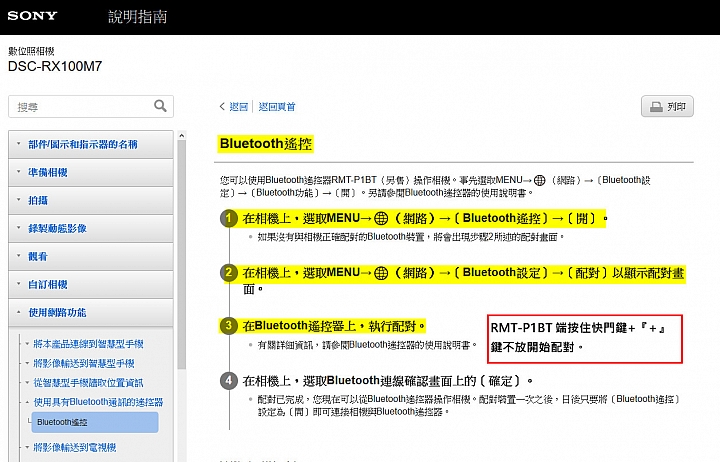Expand the 自訂相機 section

[90, 284]
